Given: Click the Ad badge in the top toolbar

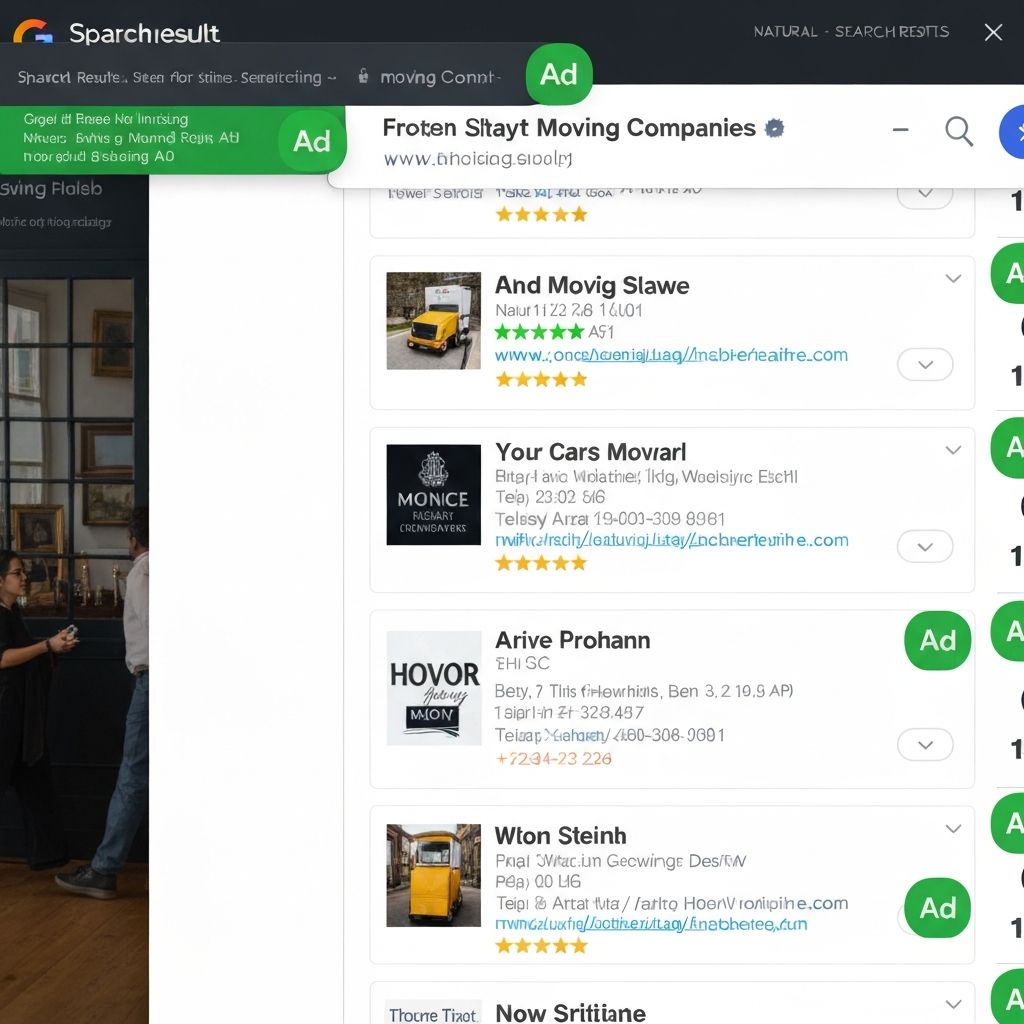Looking at the screenshot, I should click(559, 75).
